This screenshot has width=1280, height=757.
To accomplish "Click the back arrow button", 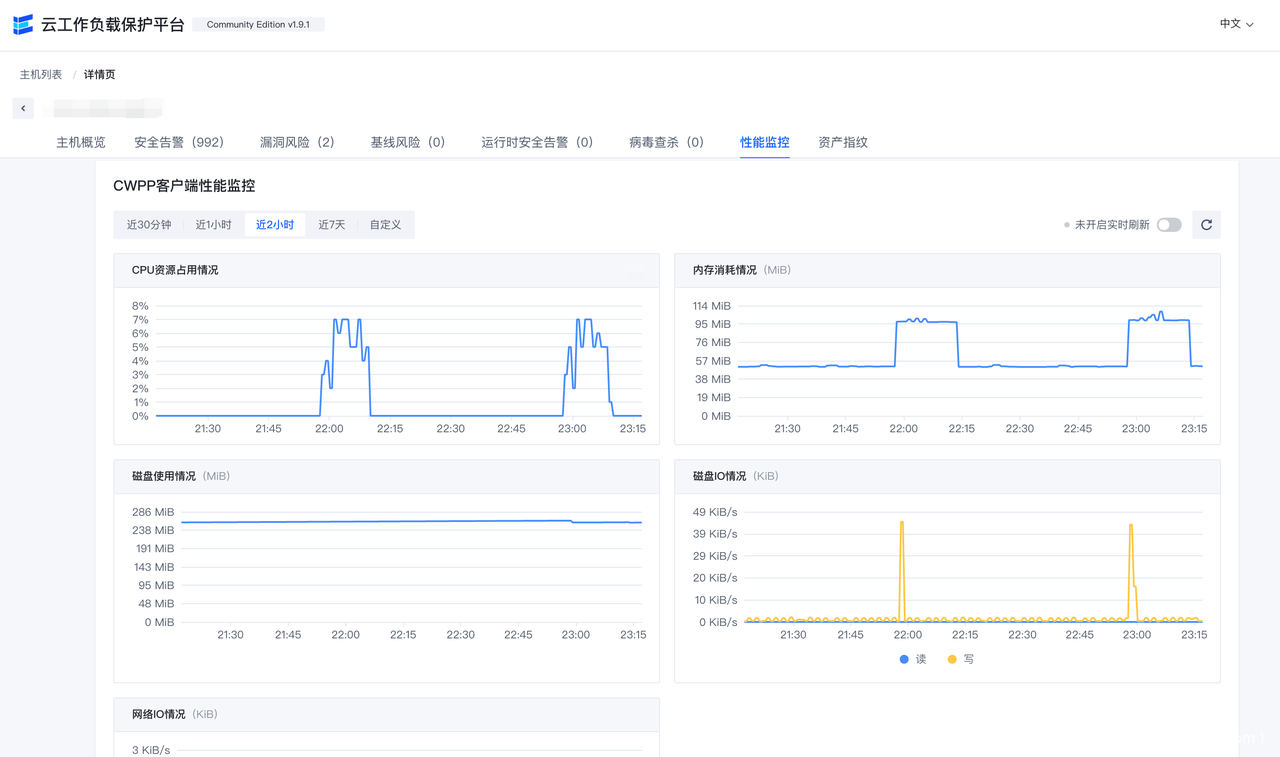I will point(23,108).
